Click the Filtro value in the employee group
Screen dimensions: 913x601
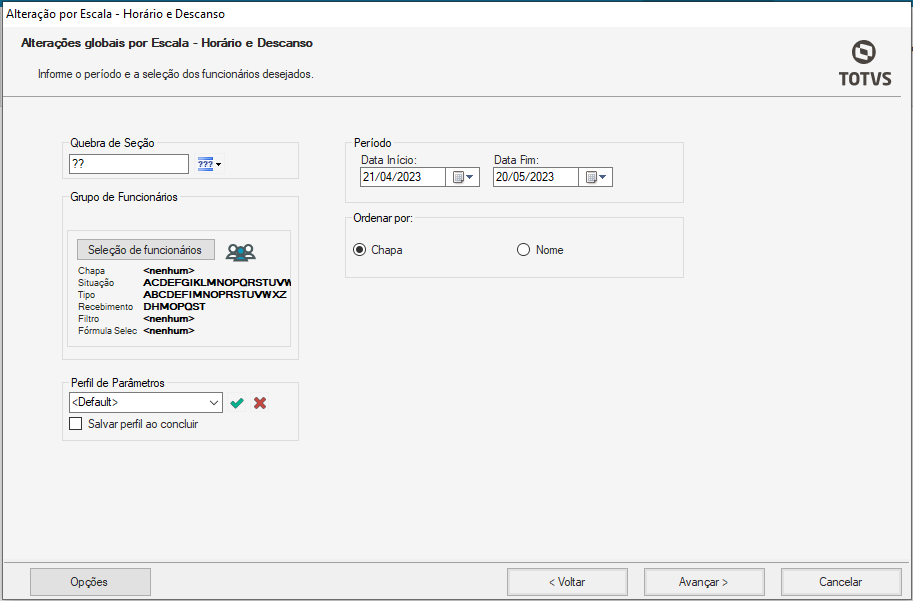tap(168, 319)
